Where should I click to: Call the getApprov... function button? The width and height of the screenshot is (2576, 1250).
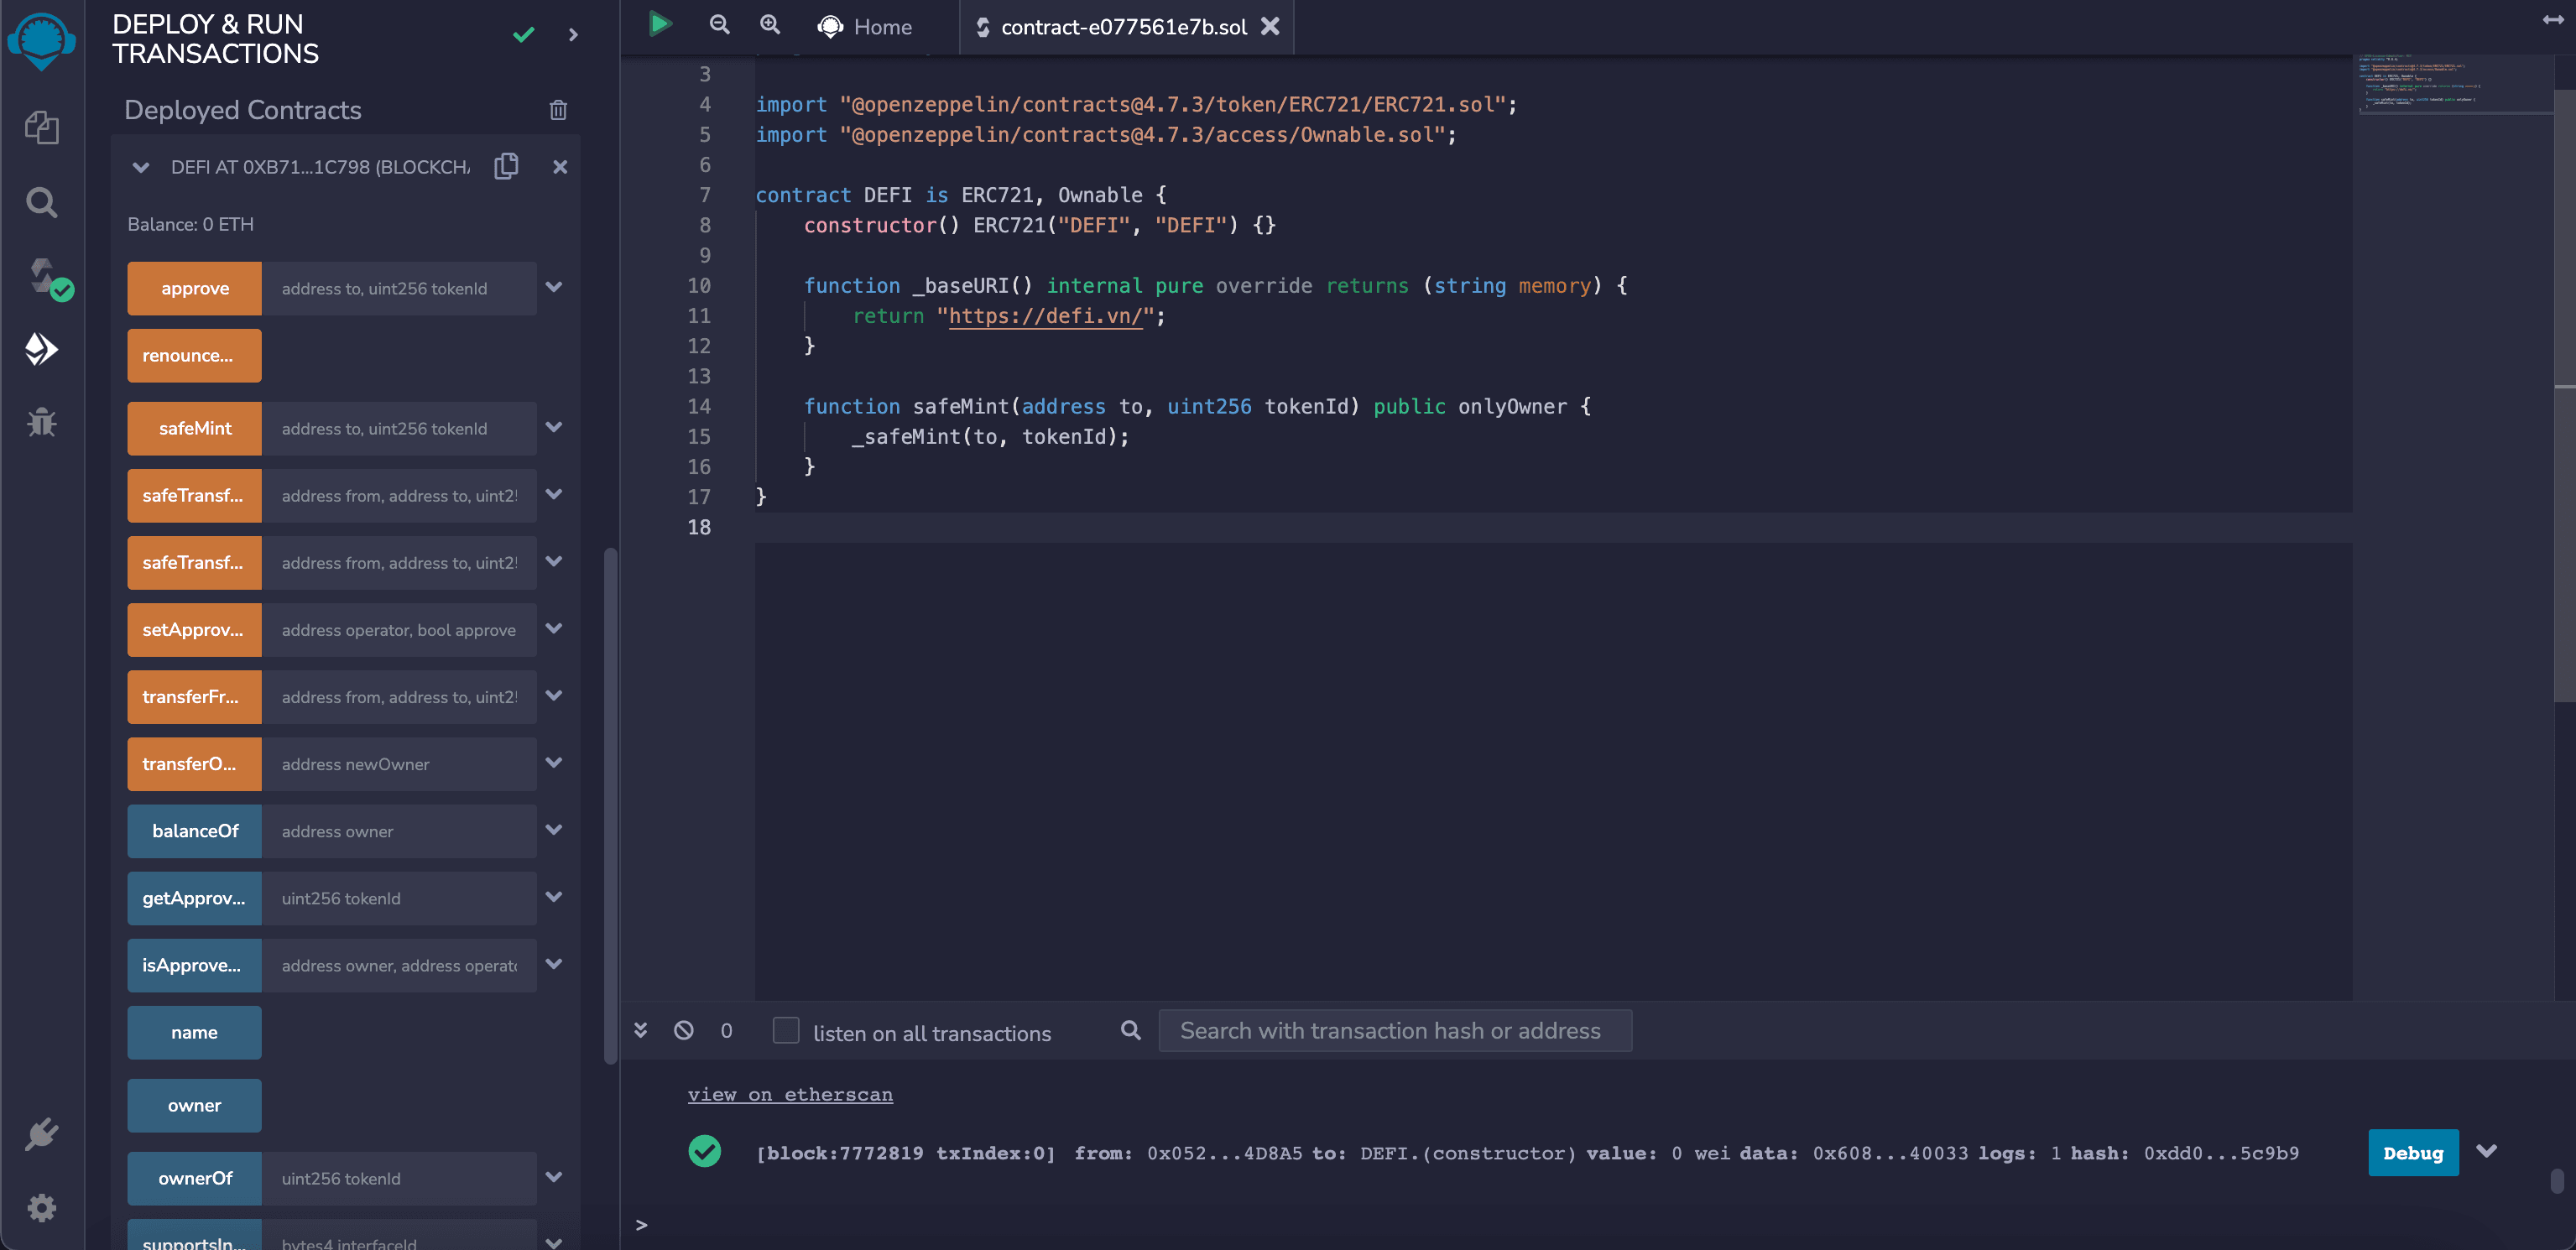[x=194, y=898]
